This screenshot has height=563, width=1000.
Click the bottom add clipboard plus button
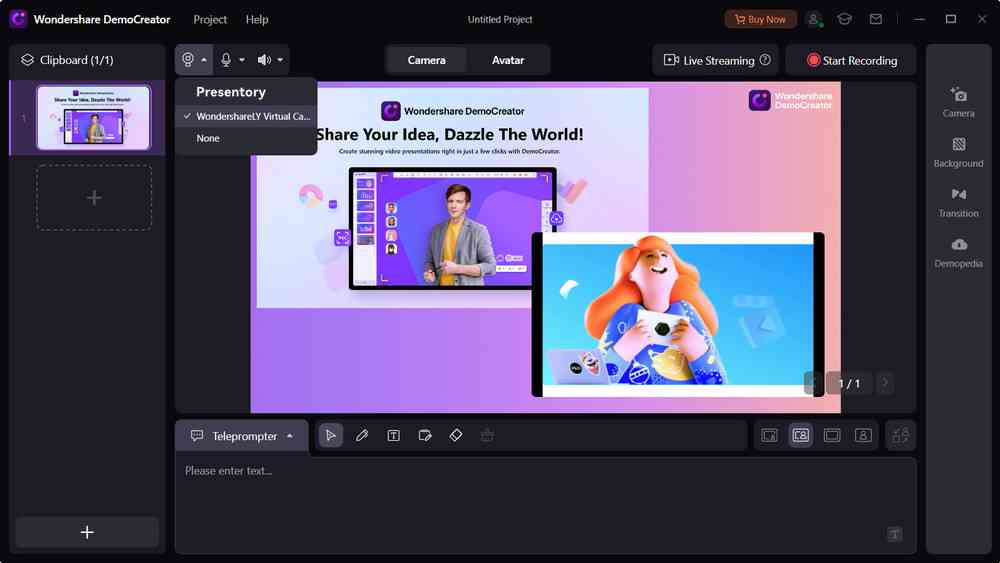(87, 532)
